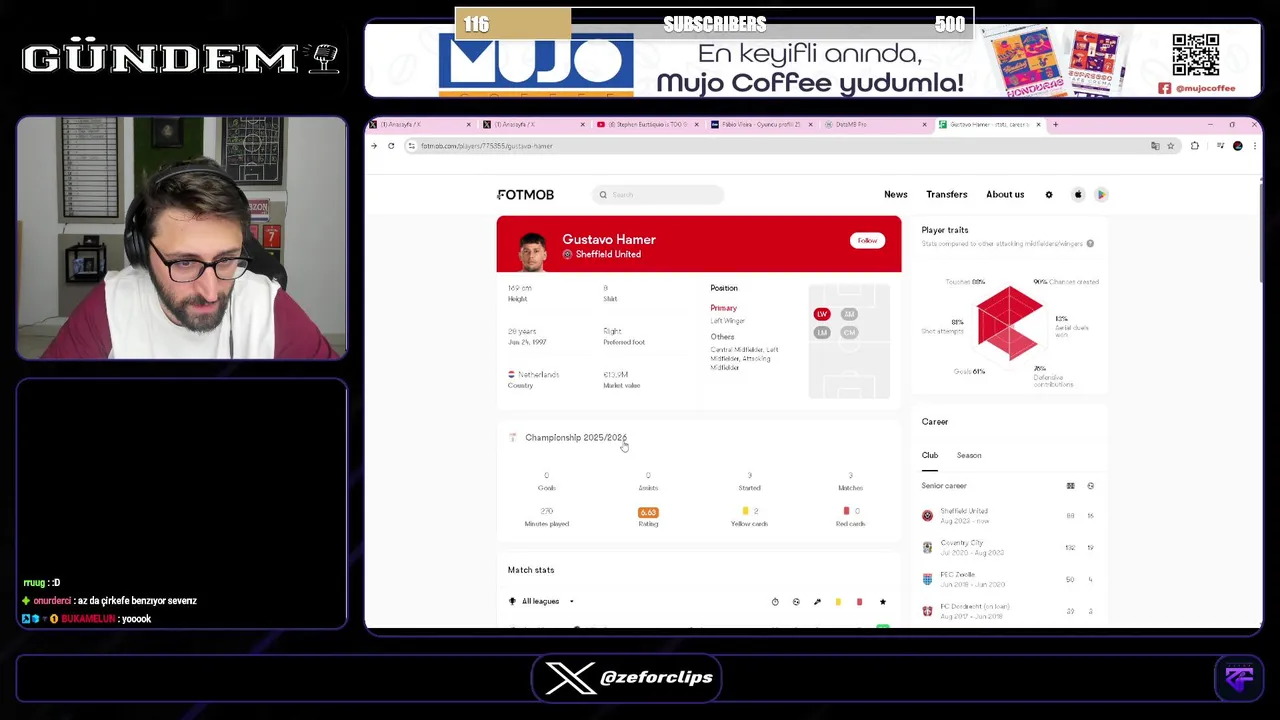The height and width of the screenshot is (720, 1280).
Task: Click the Netherlands country flag
Action: (x=511, y=374)
